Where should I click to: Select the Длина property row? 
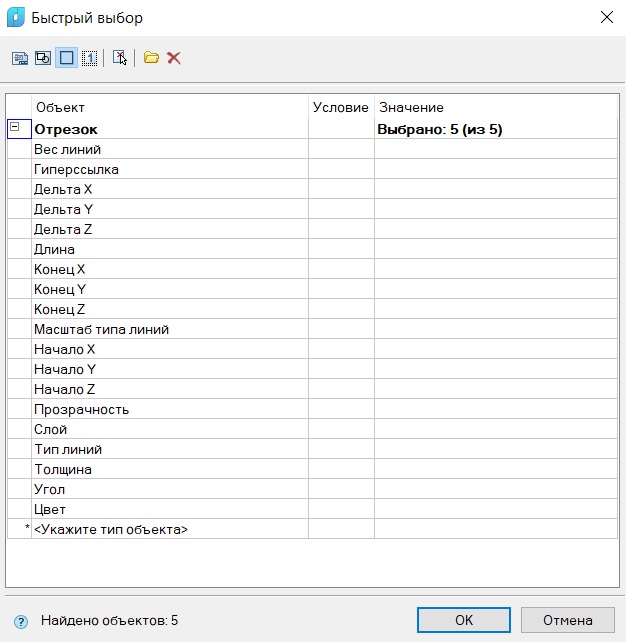click(170, 249)
